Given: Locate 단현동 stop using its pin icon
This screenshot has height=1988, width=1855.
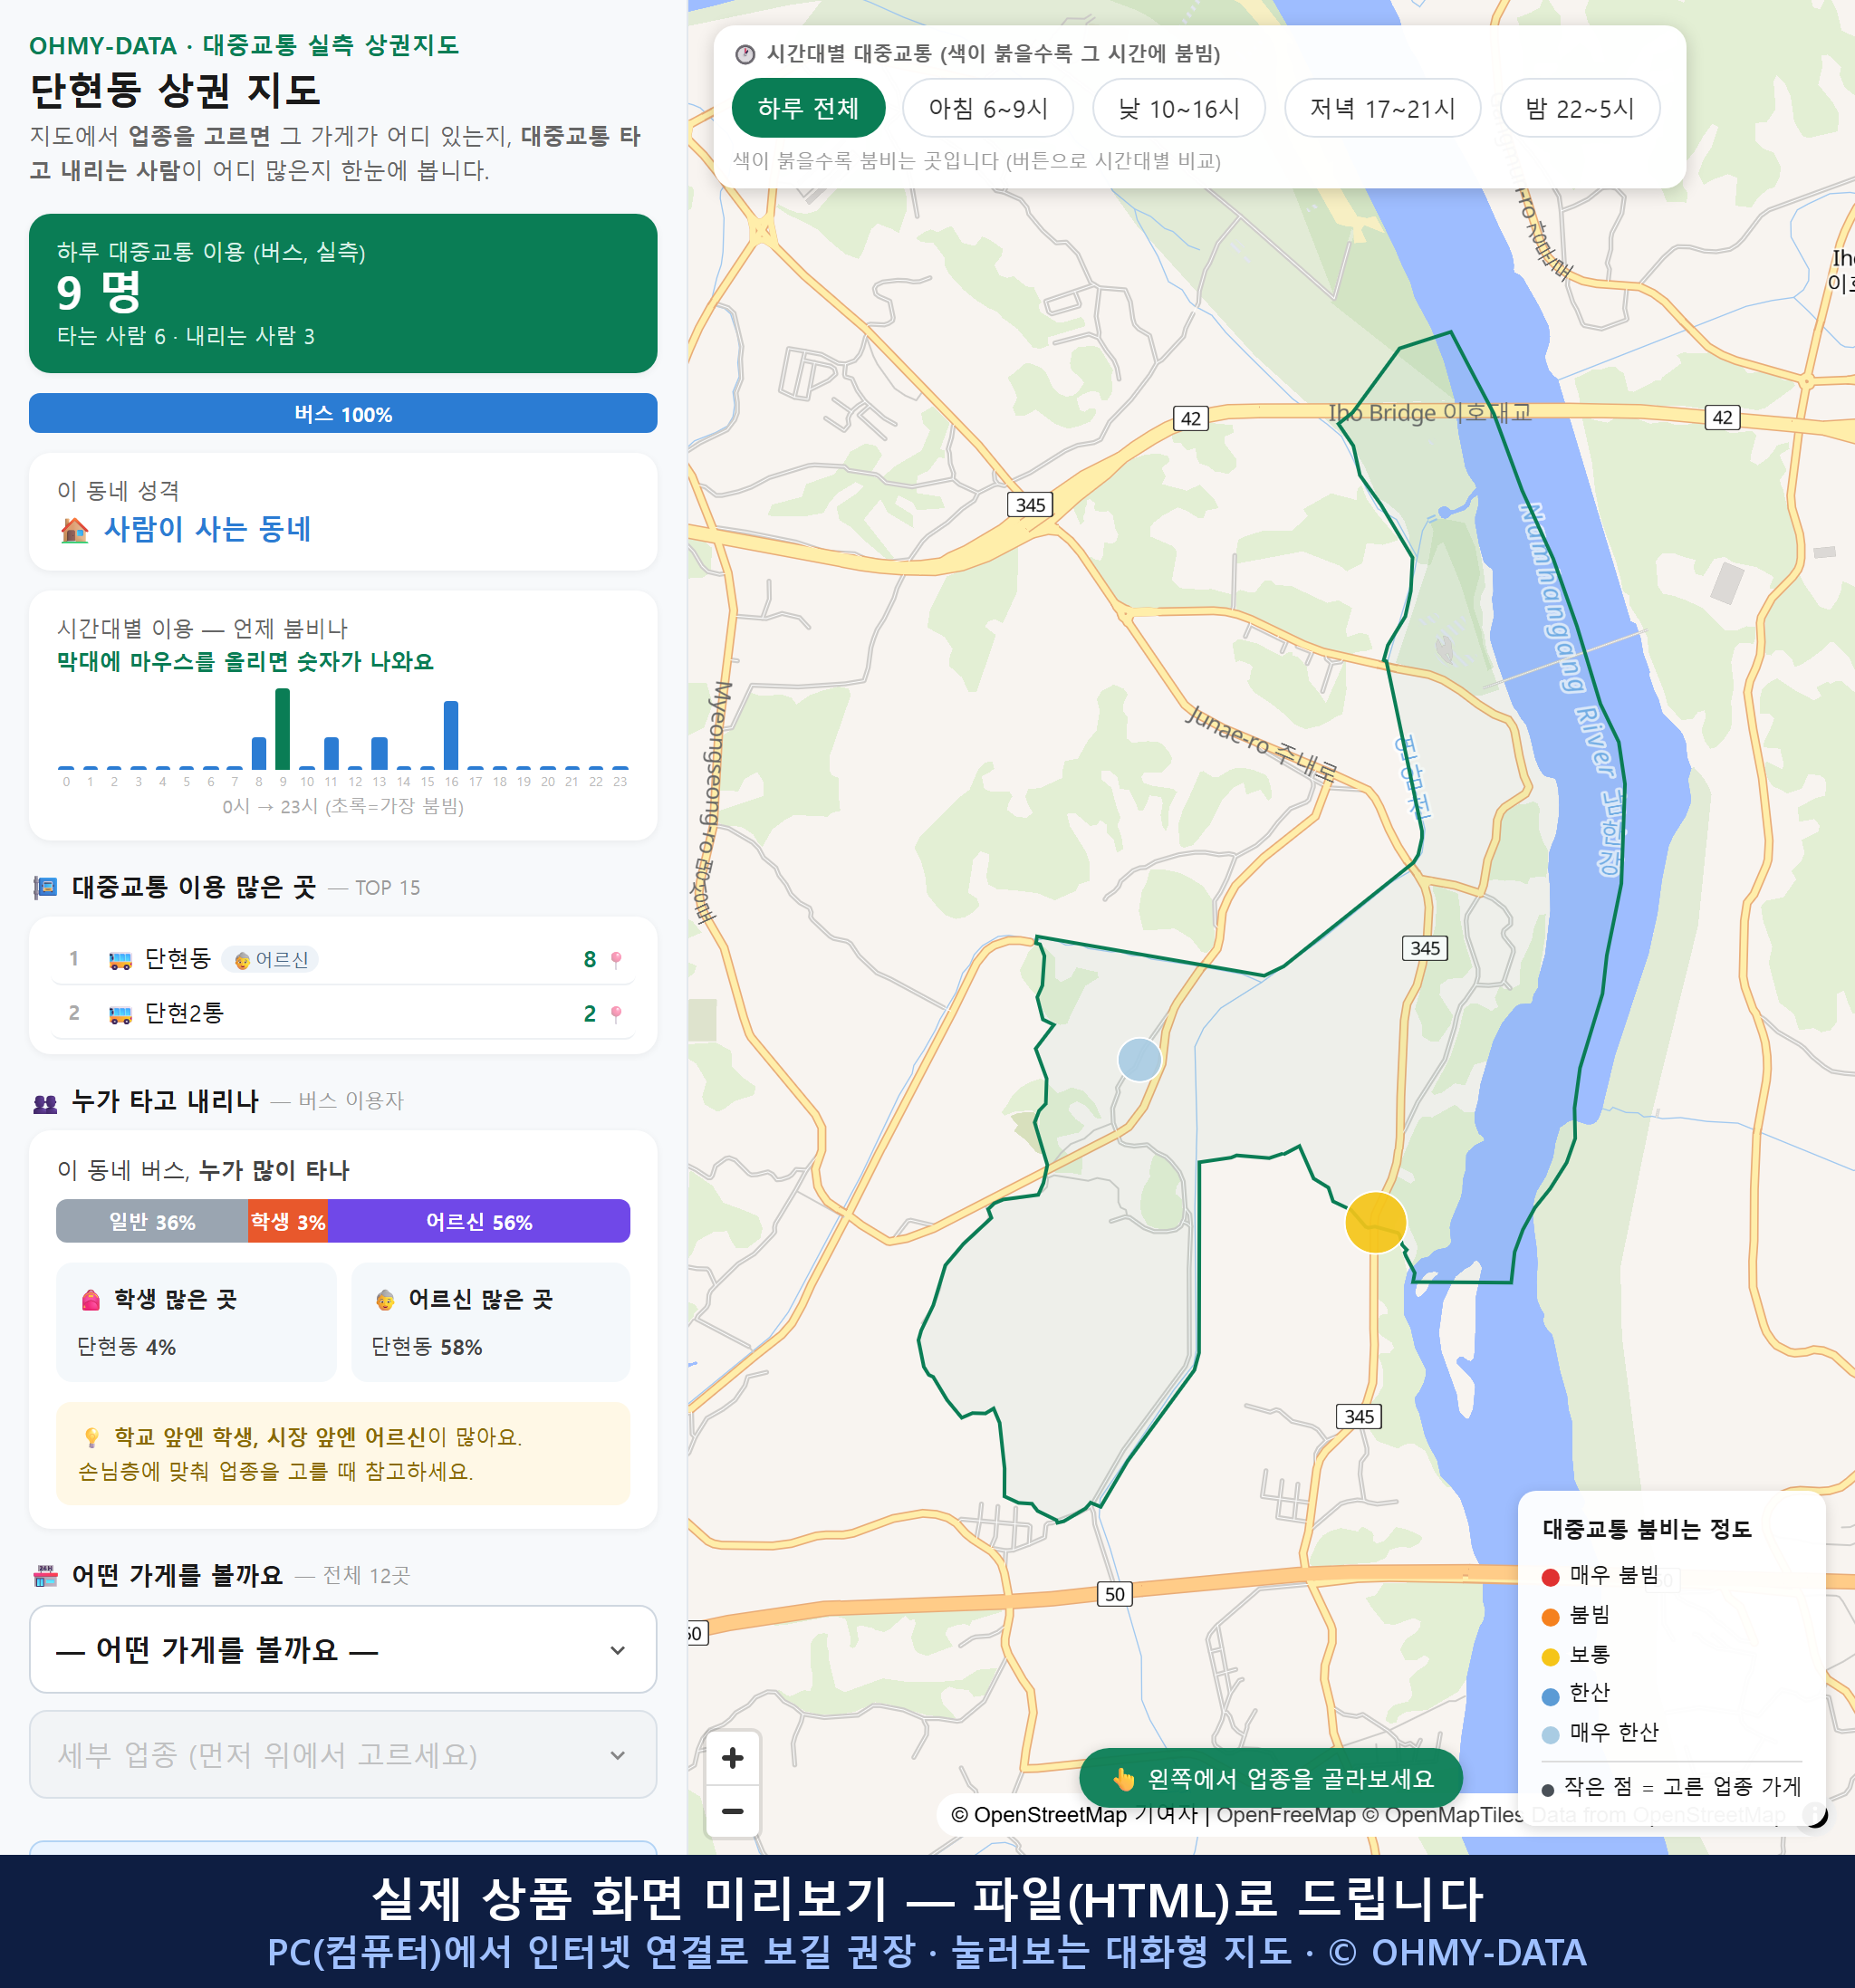Looking at the screenshot, I should (x=616, y=960).
